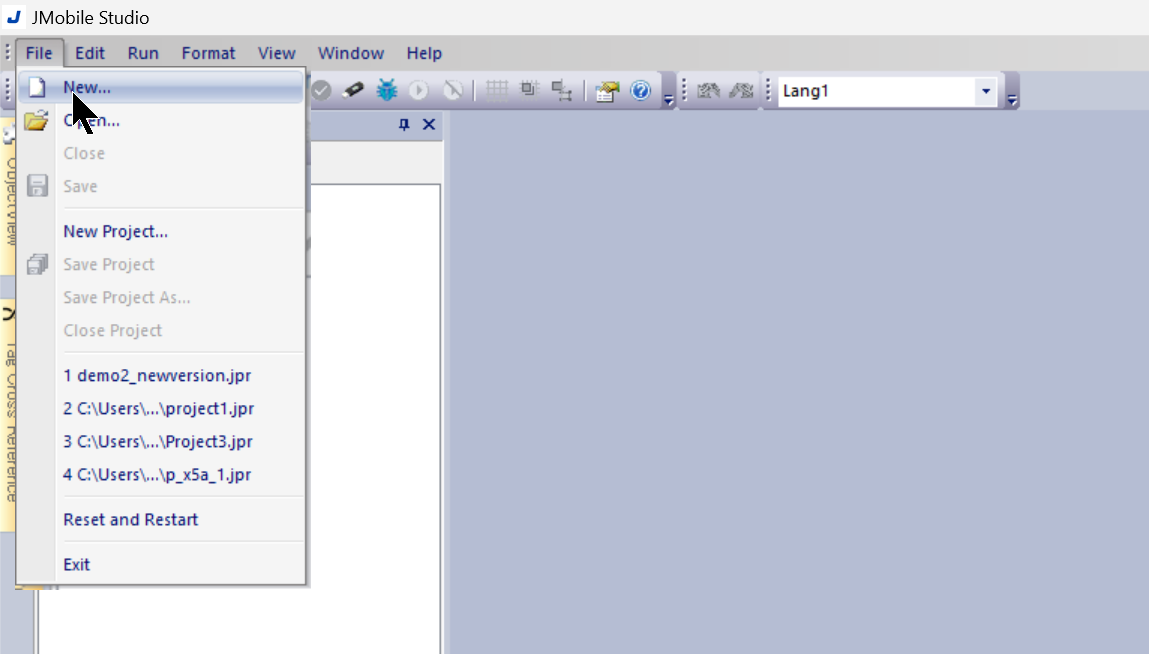Image resolution: width=1149 pixels, height=654 pixels.
Task: Open the View menu
Action: pos(276,53)
